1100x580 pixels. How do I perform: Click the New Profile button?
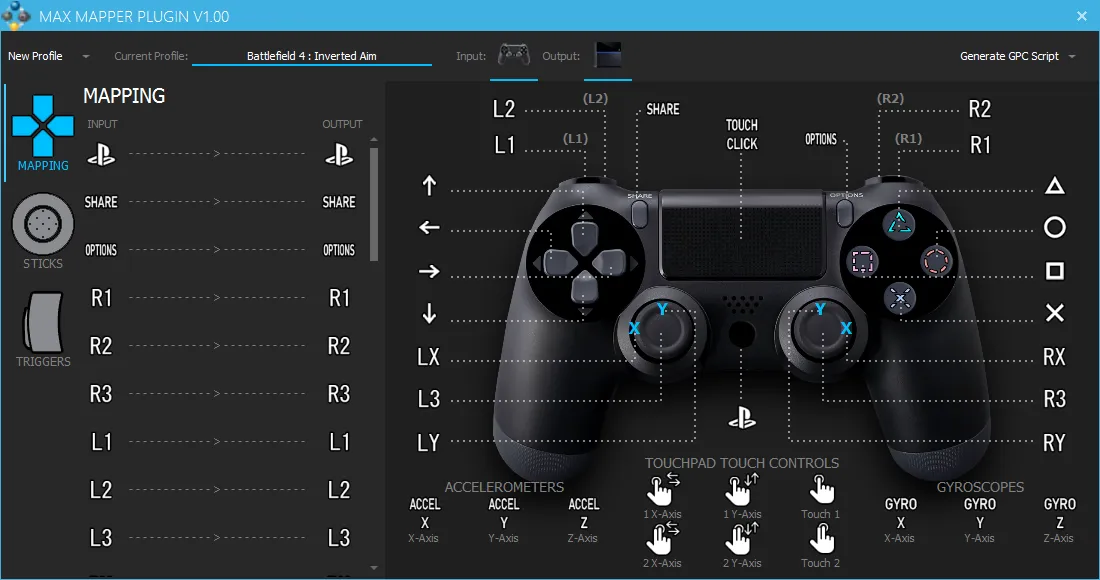35,56
